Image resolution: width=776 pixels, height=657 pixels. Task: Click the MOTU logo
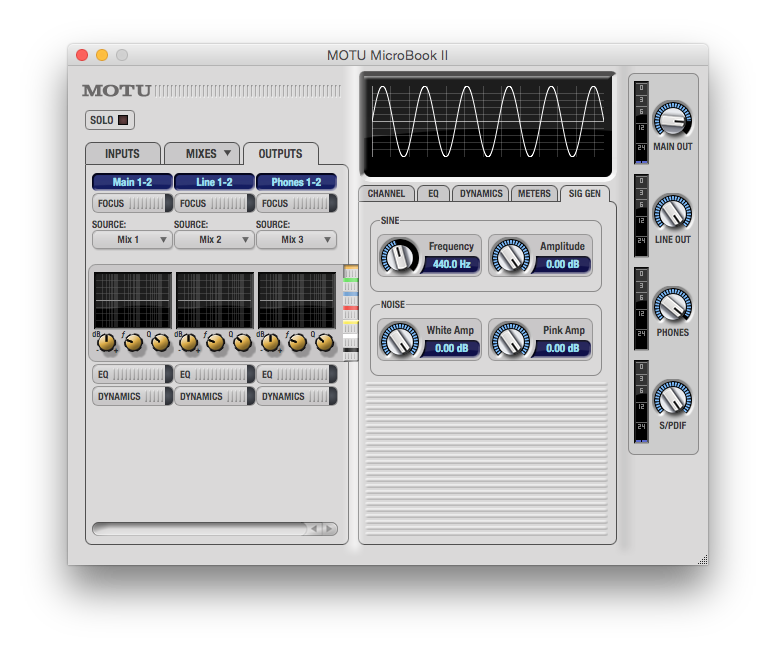point(116,91)
